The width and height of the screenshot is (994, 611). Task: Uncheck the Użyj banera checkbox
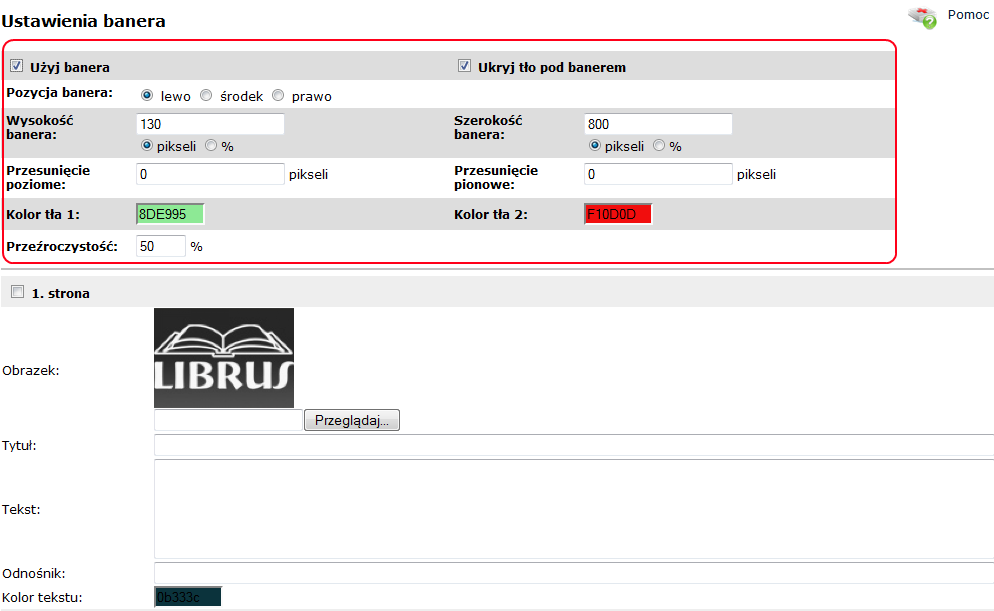click(16, 66)
